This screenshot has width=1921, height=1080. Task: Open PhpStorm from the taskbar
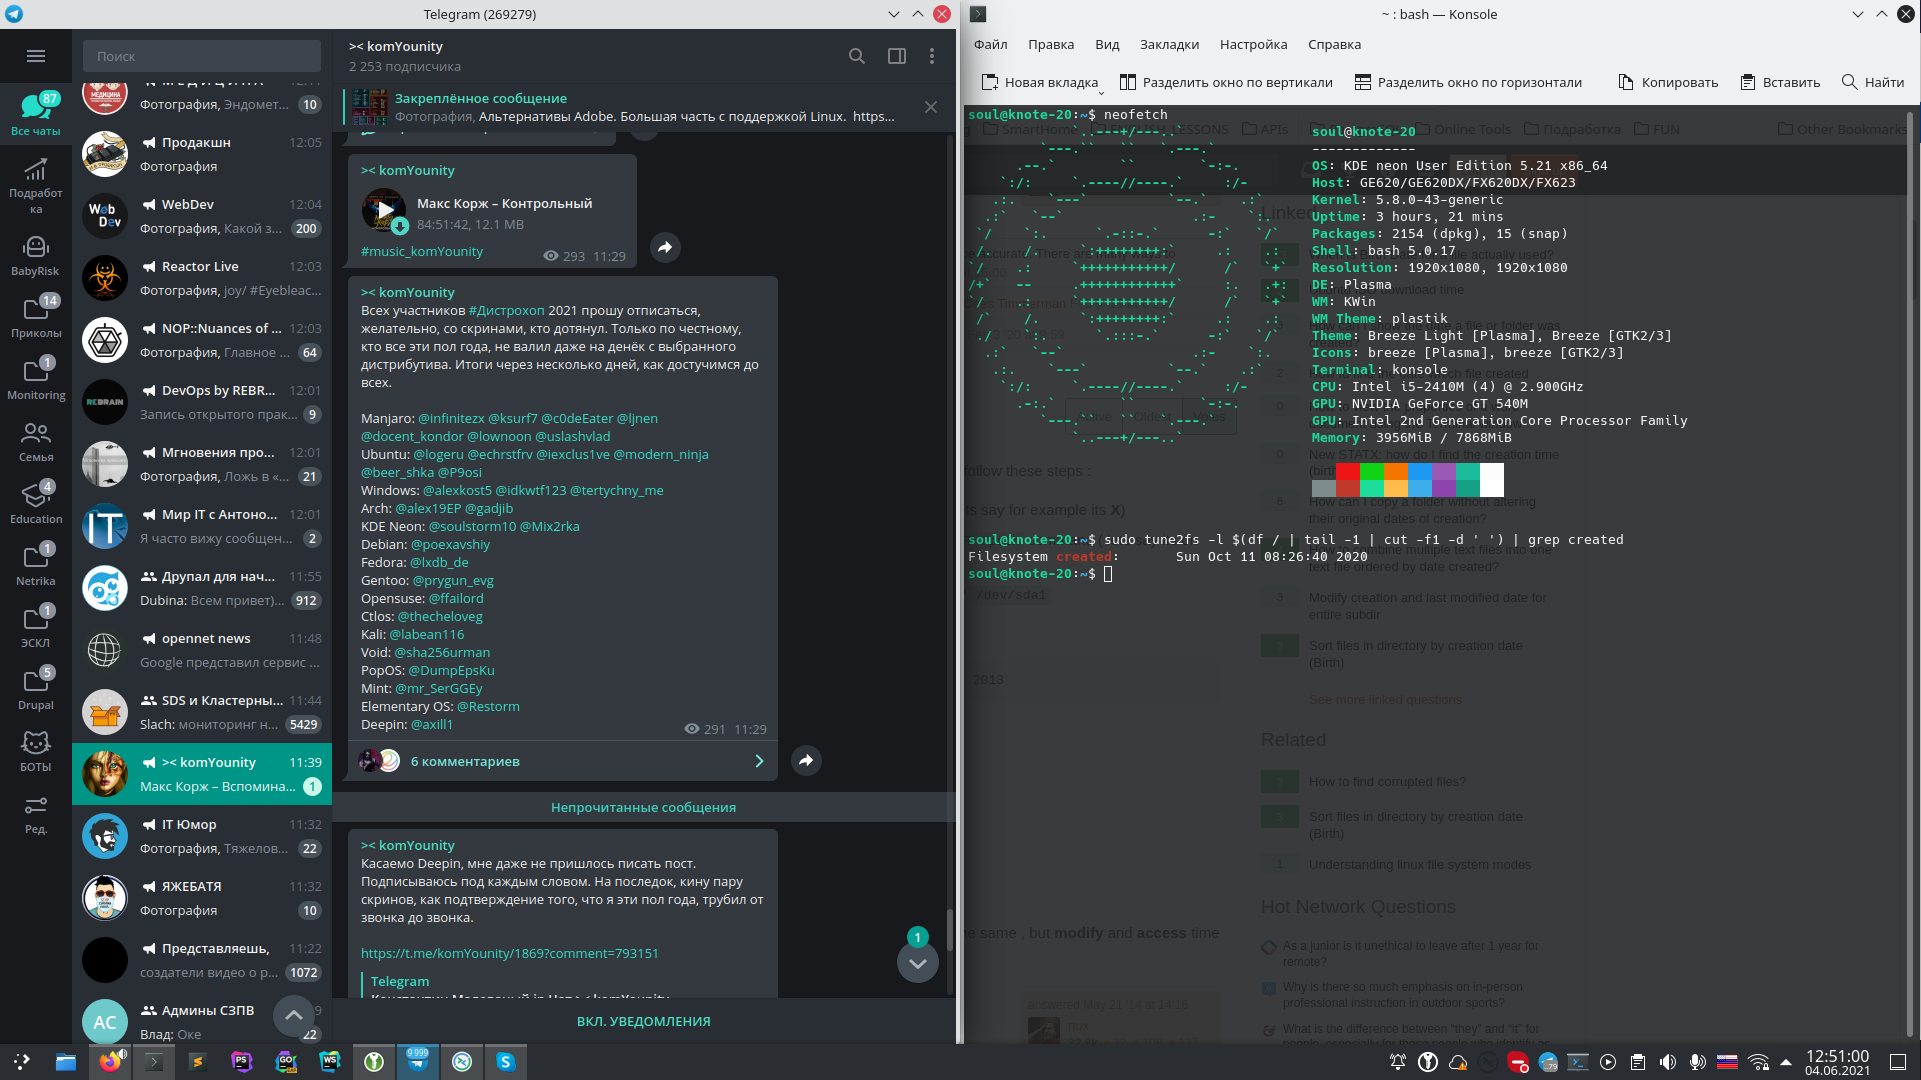(x=242, y=1062)
